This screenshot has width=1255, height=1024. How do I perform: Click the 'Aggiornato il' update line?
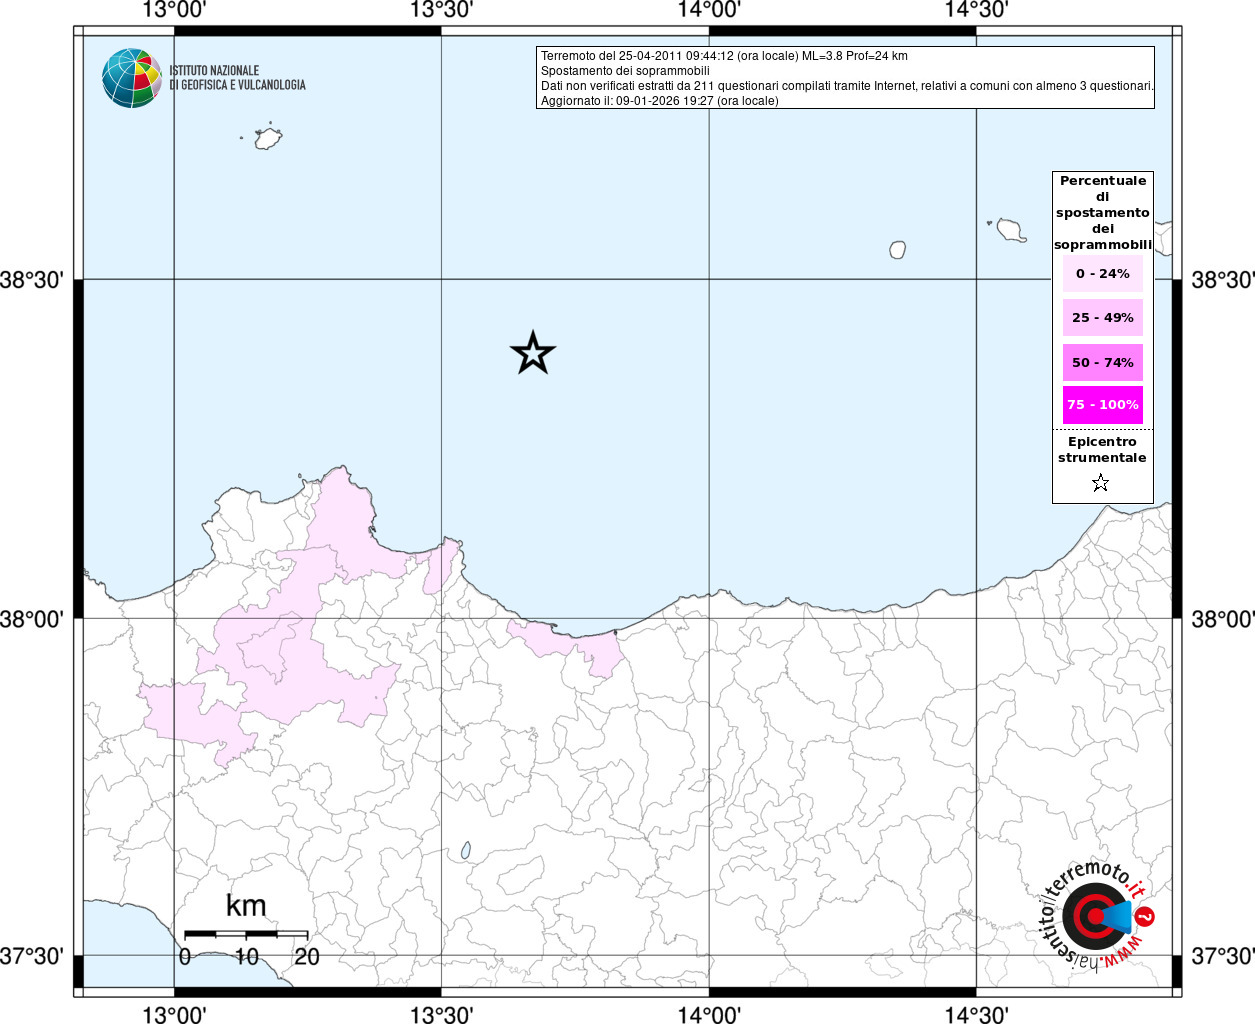pyautogui.click(x=659, y=101)
